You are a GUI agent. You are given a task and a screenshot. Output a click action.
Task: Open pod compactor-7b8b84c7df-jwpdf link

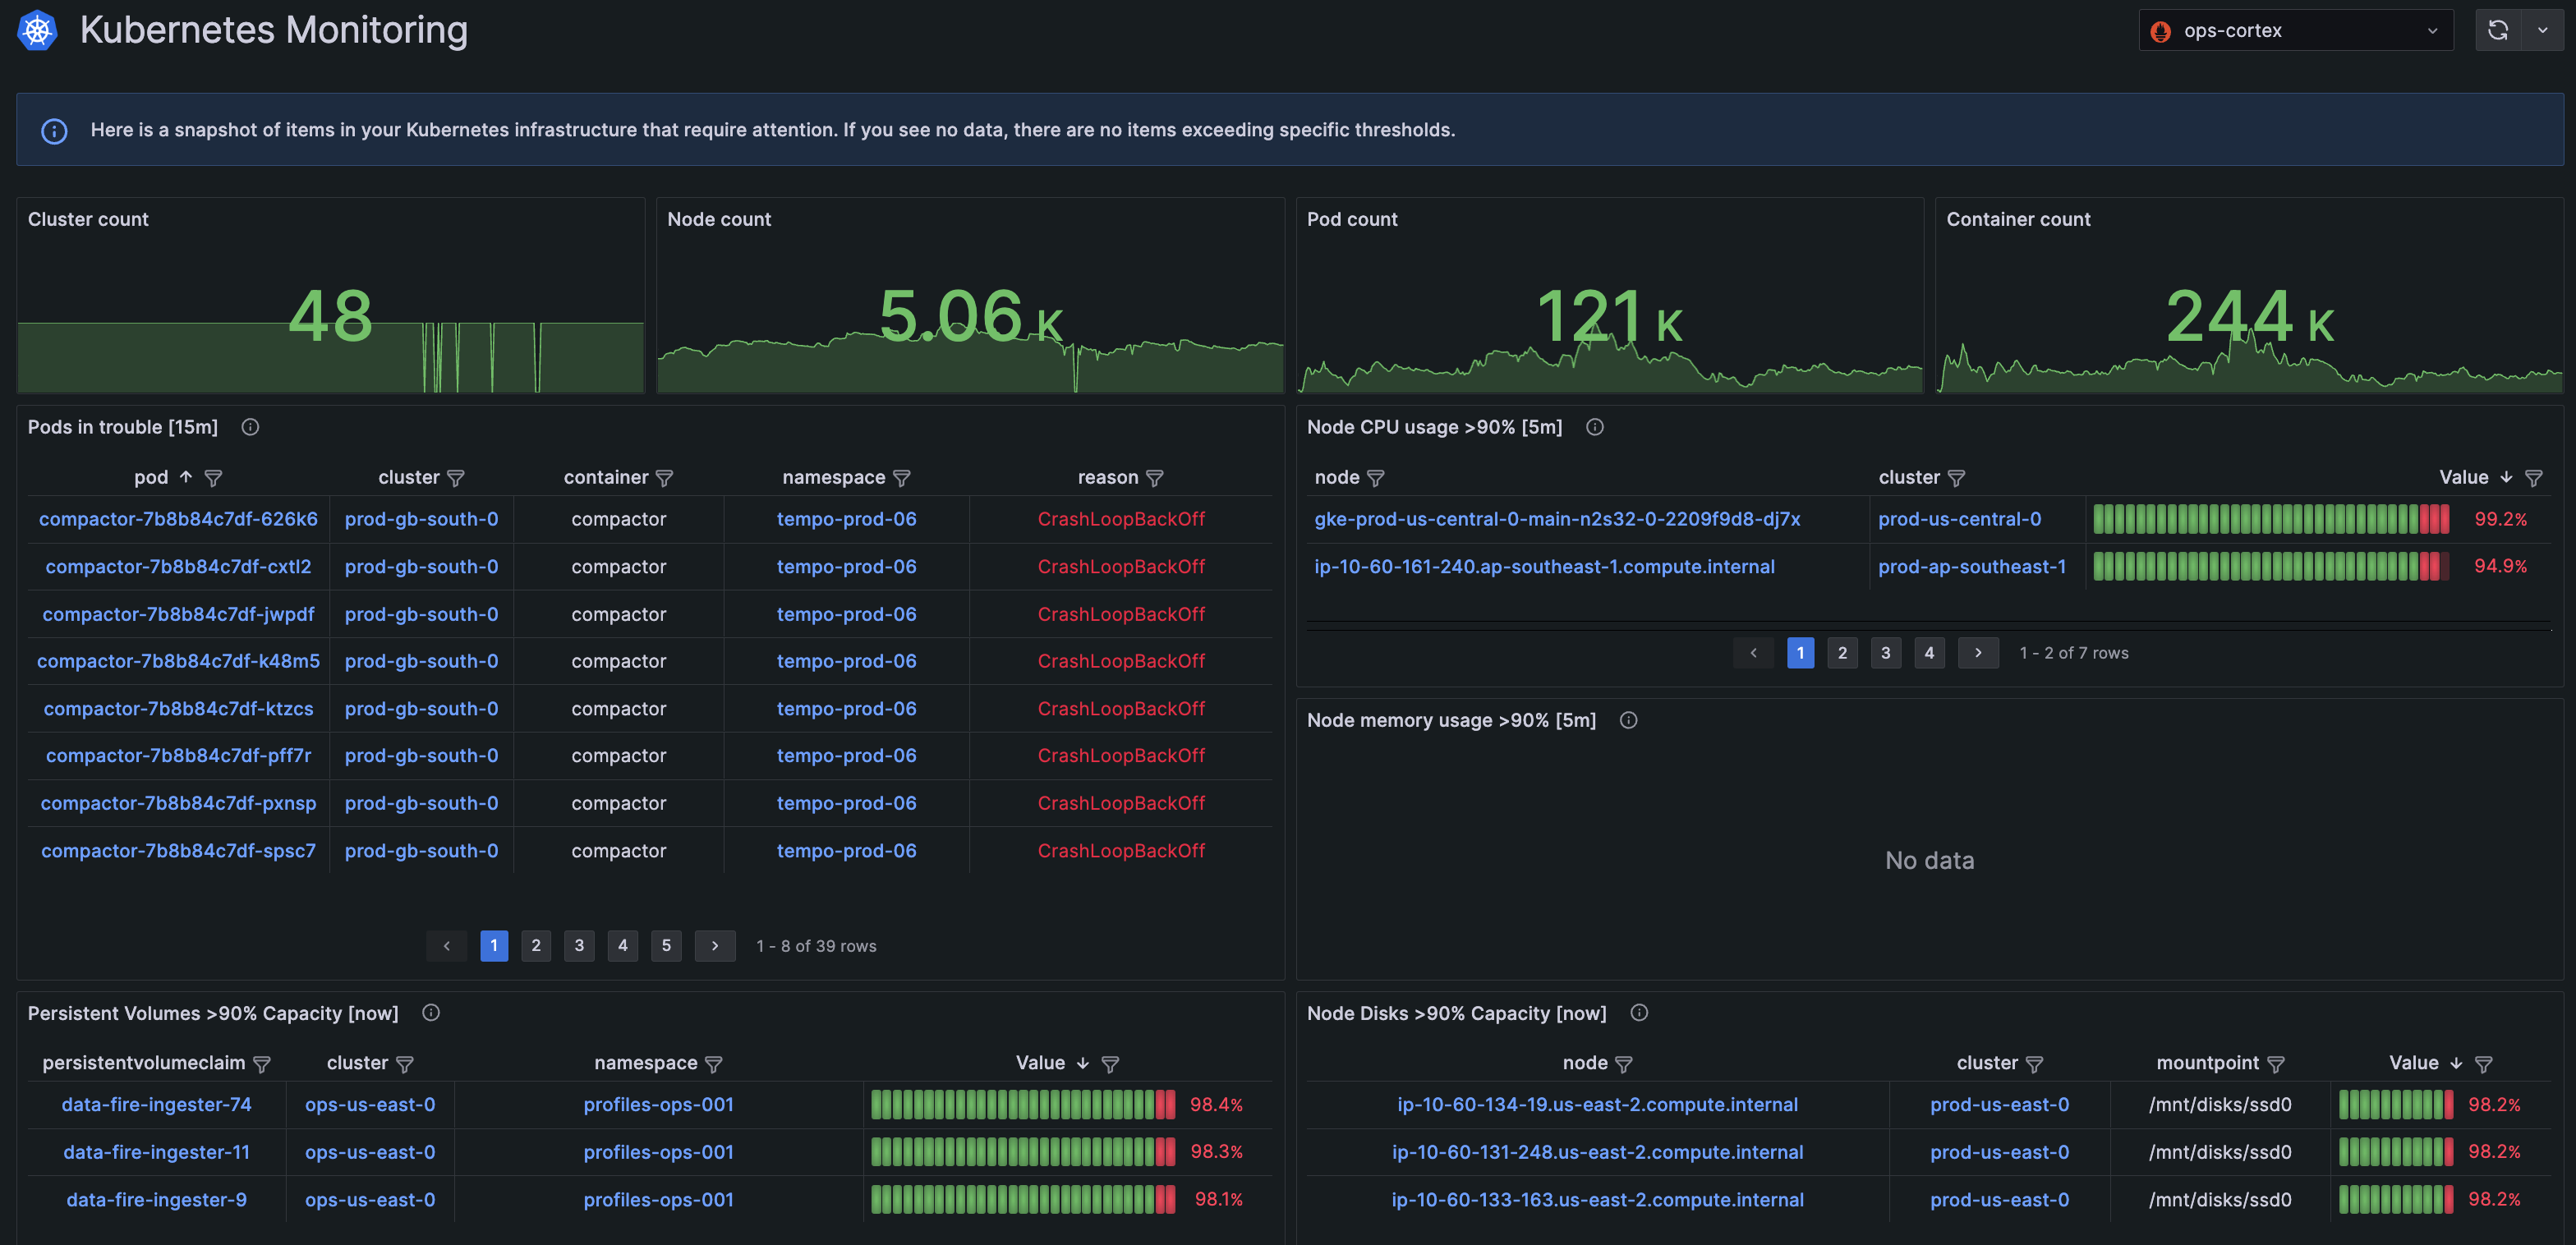[178, 614]
